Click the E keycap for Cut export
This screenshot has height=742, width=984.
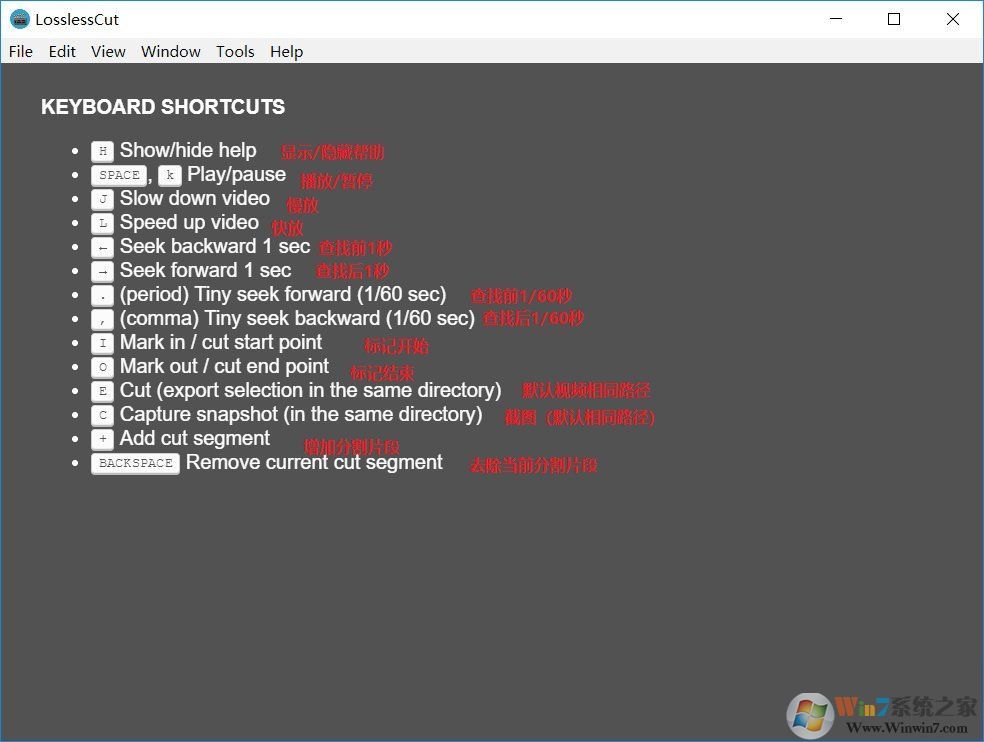pos(103,391)
